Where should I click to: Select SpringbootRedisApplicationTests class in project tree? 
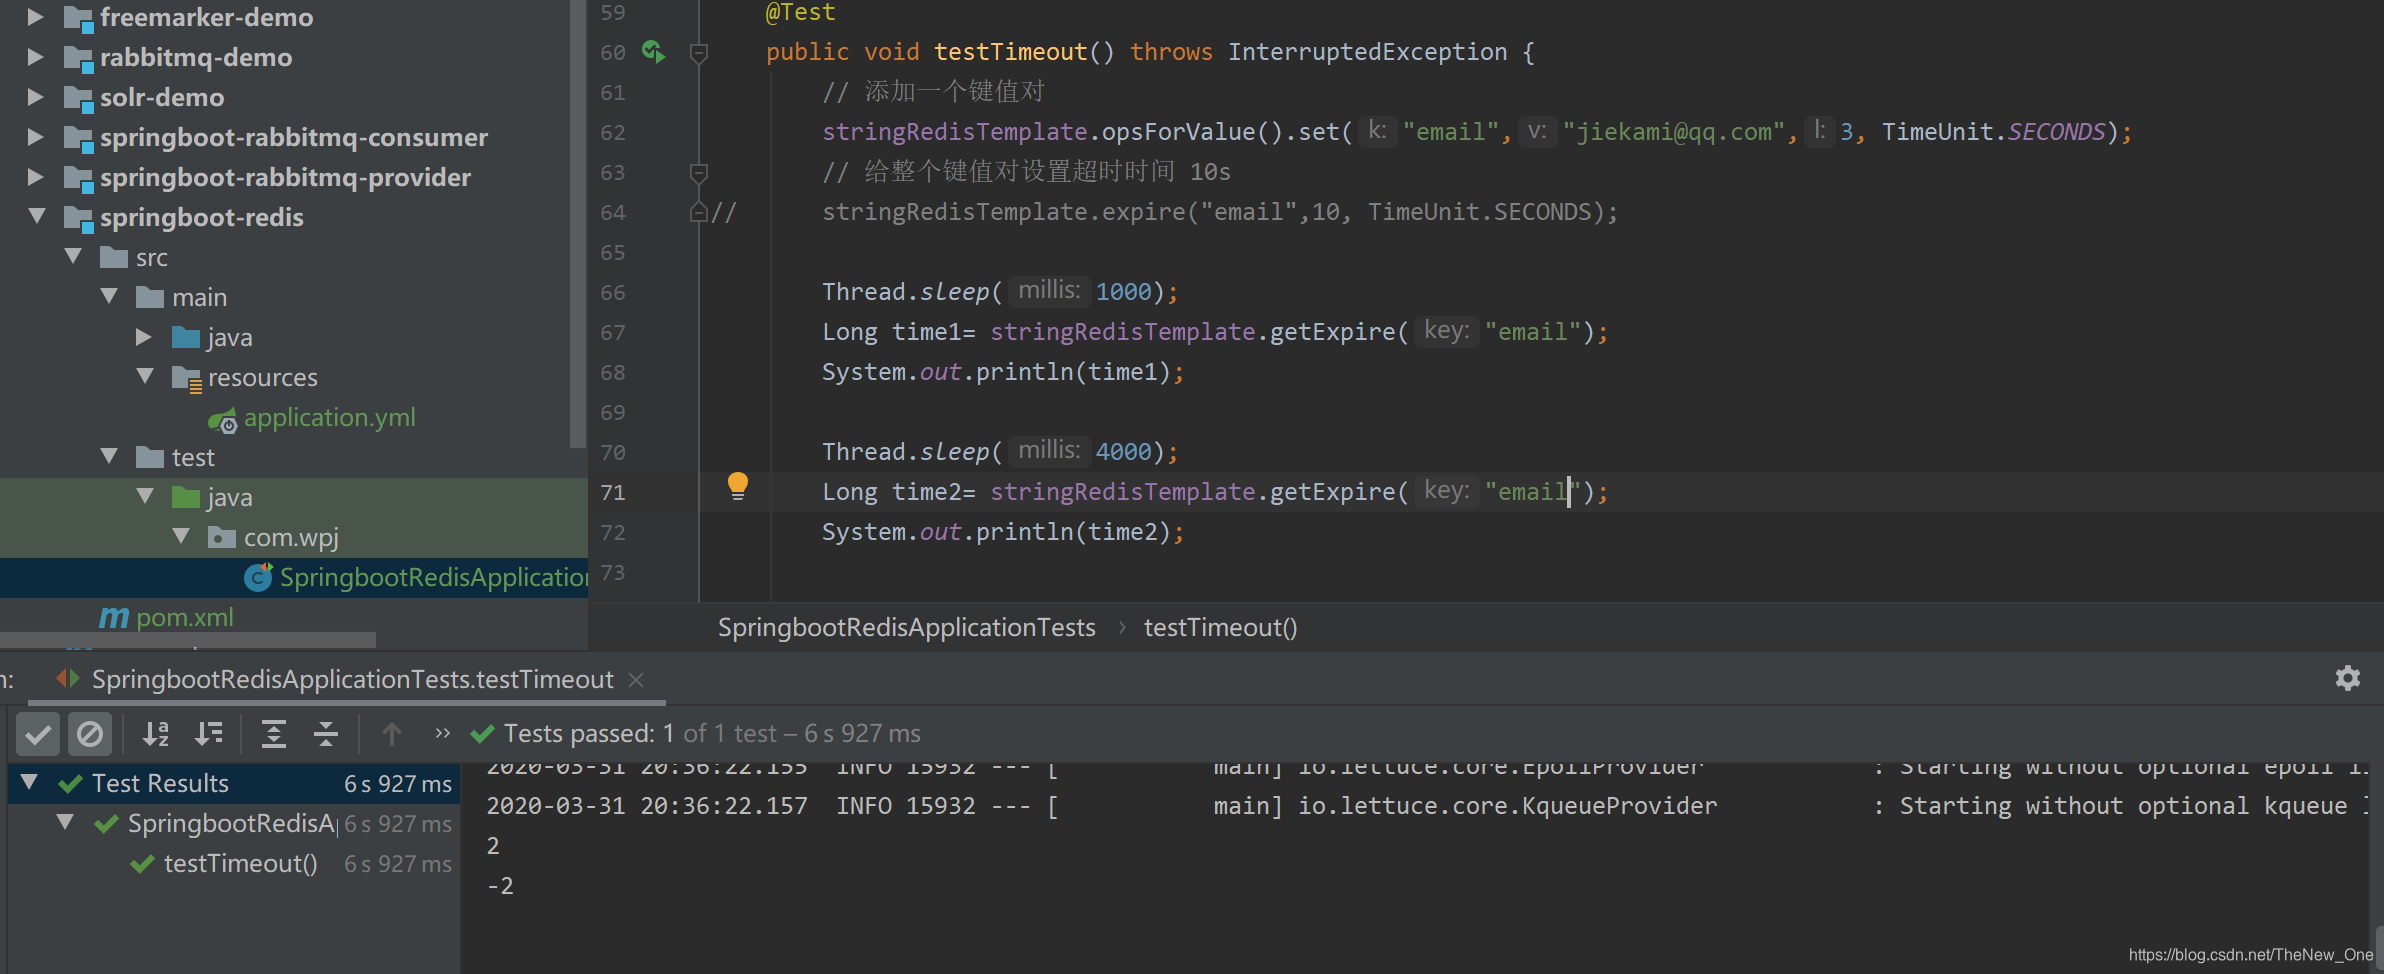pos(433,577)
